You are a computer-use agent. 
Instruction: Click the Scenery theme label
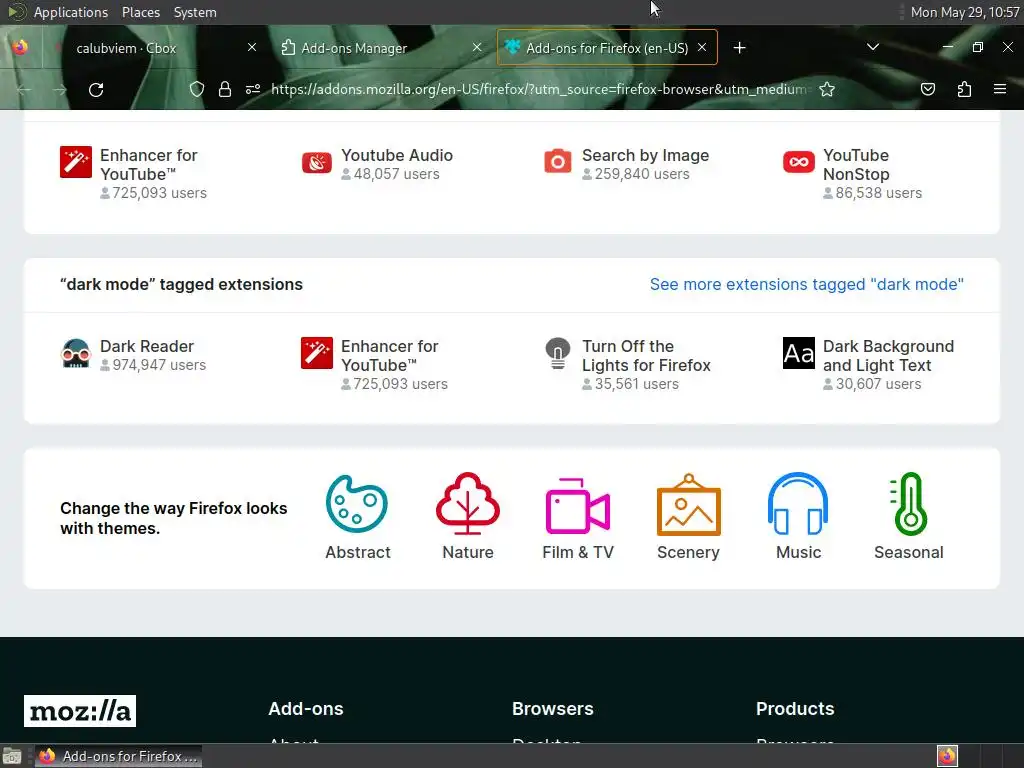688,552
